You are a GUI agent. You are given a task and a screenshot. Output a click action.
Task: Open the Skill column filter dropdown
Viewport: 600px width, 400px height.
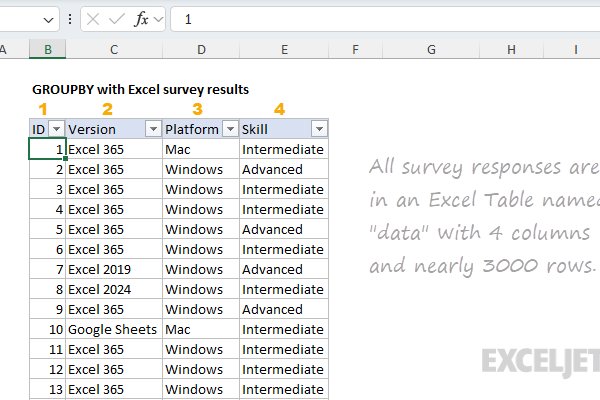(x=319, y=129)
